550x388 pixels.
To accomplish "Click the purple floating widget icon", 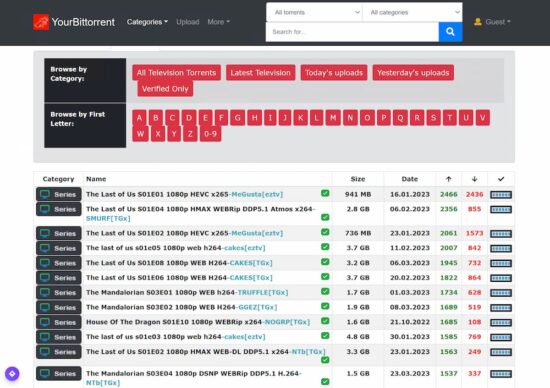I will [12, 374].
